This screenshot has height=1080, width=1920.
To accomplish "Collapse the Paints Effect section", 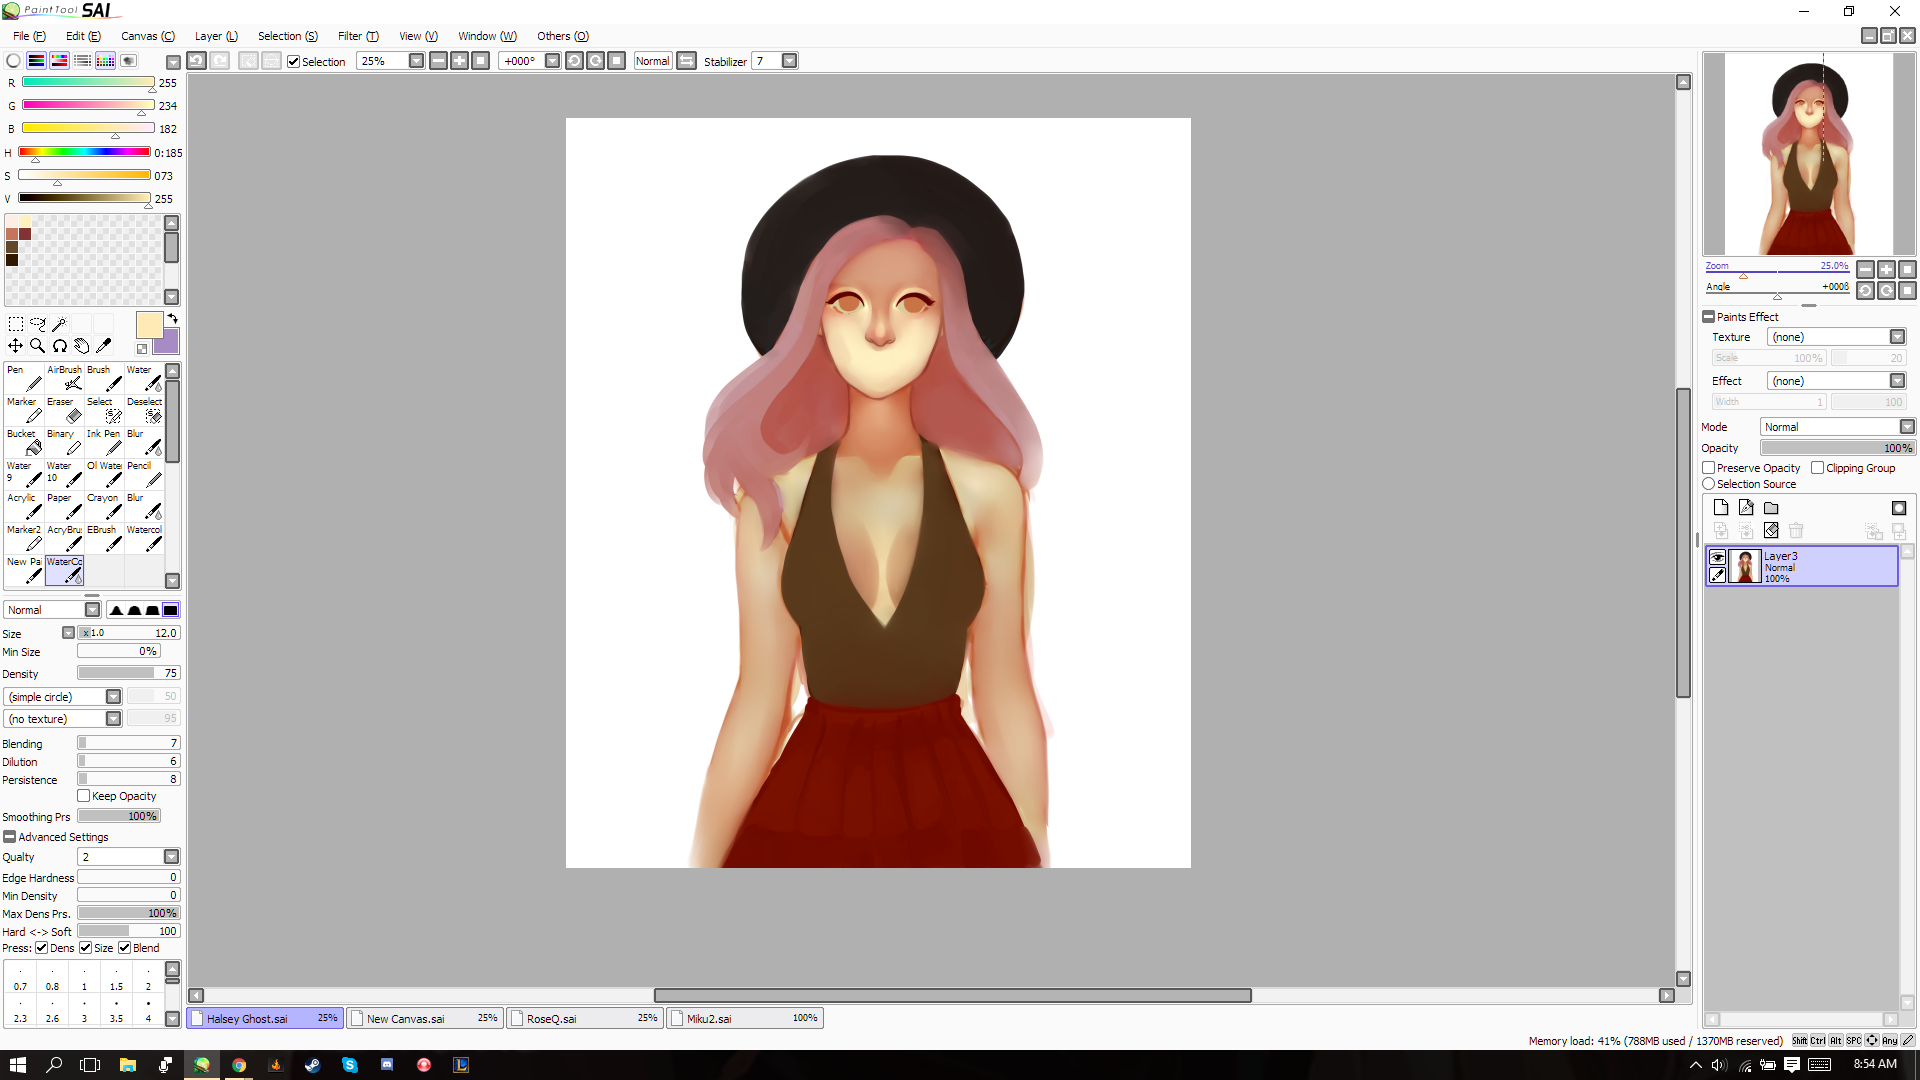I will [1709, 317].
